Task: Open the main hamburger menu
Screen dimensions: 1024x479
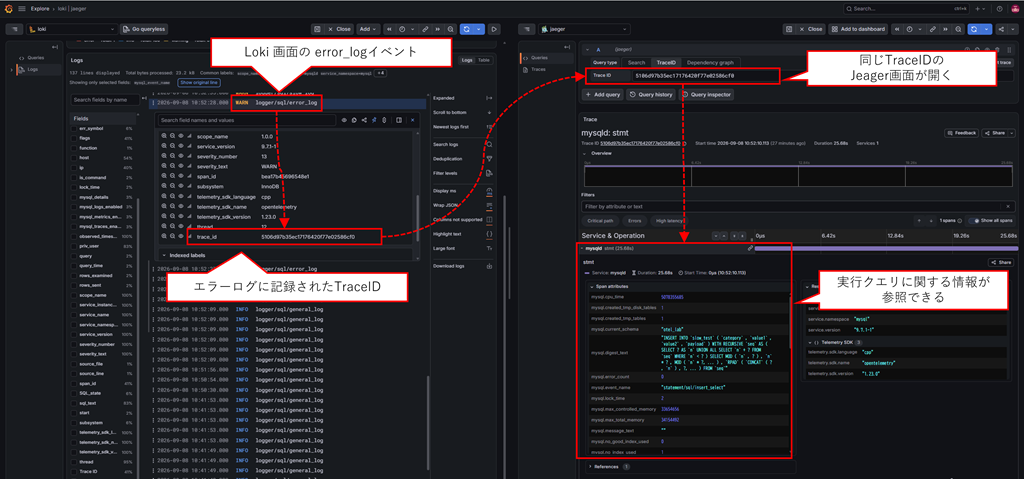Action: coord(22,8)
